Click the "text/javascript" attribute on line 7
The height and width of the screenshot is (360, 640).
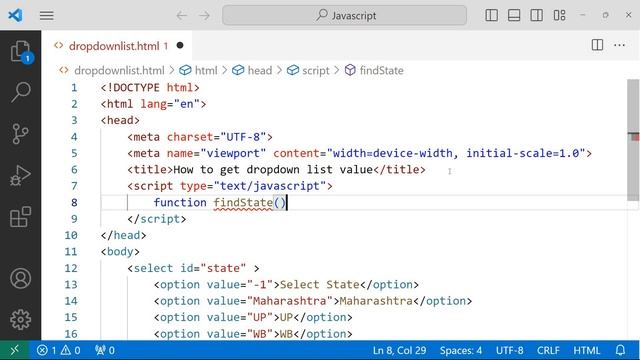tap(270, 186)
